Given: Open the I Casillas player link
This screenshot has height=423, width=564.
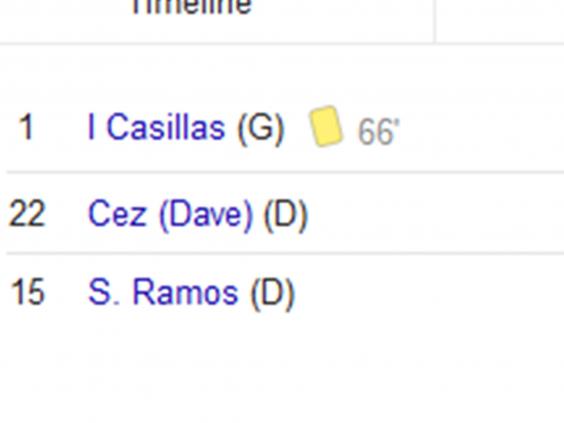Looking at the screenshot, I should [156, 127].
